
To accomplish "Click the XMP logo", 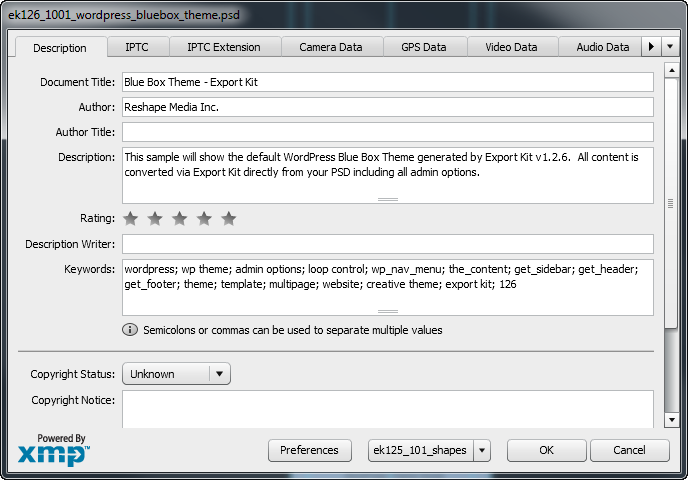I will point(54,454).
